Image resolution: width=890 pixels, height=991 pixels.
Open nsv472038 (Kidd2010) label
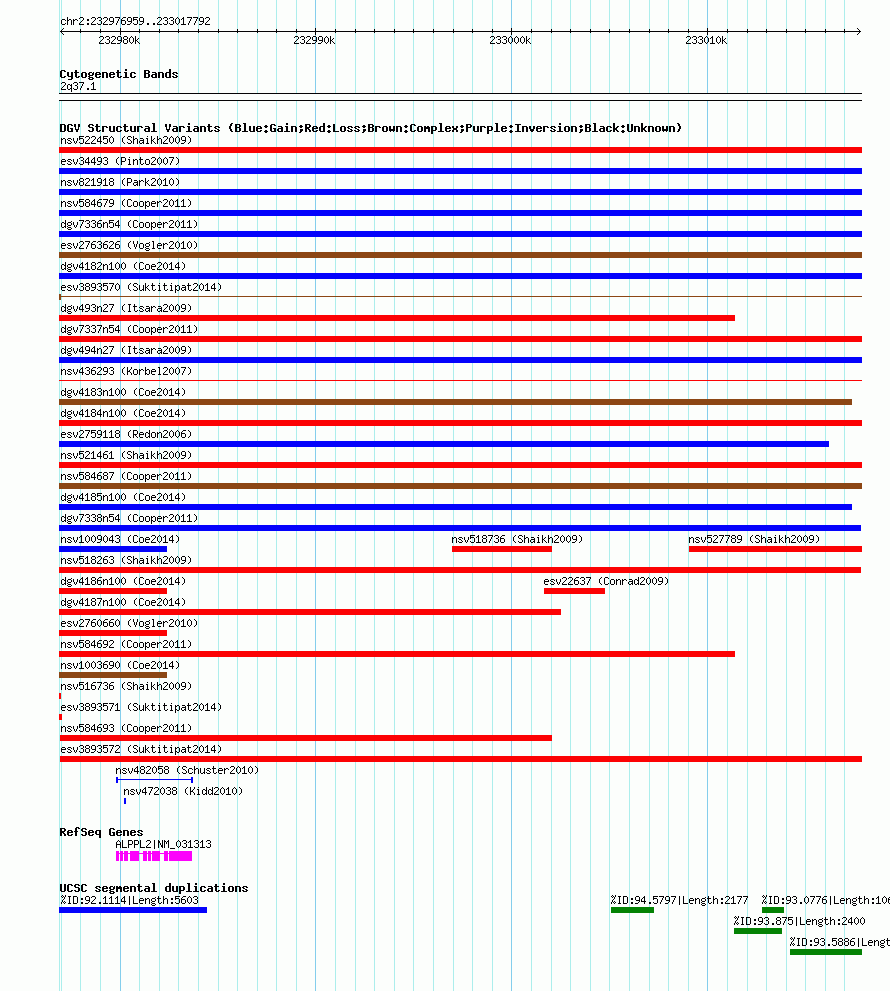183,791
